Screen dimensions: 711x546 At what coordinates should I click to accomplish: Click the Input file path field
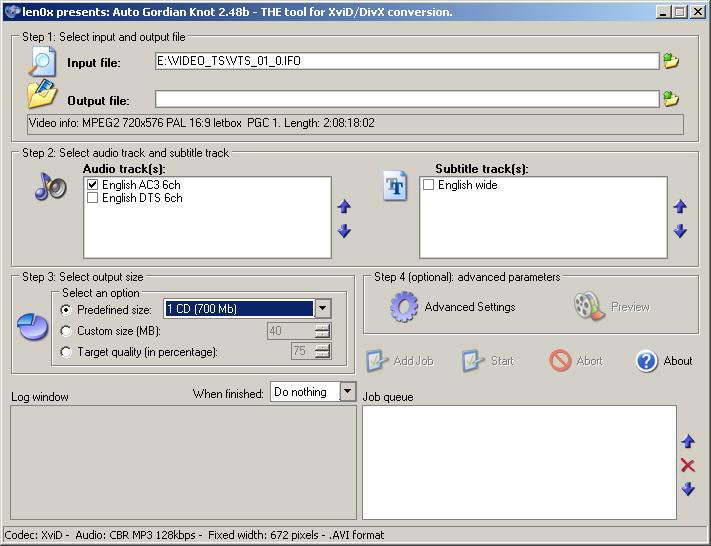(407, 61)
